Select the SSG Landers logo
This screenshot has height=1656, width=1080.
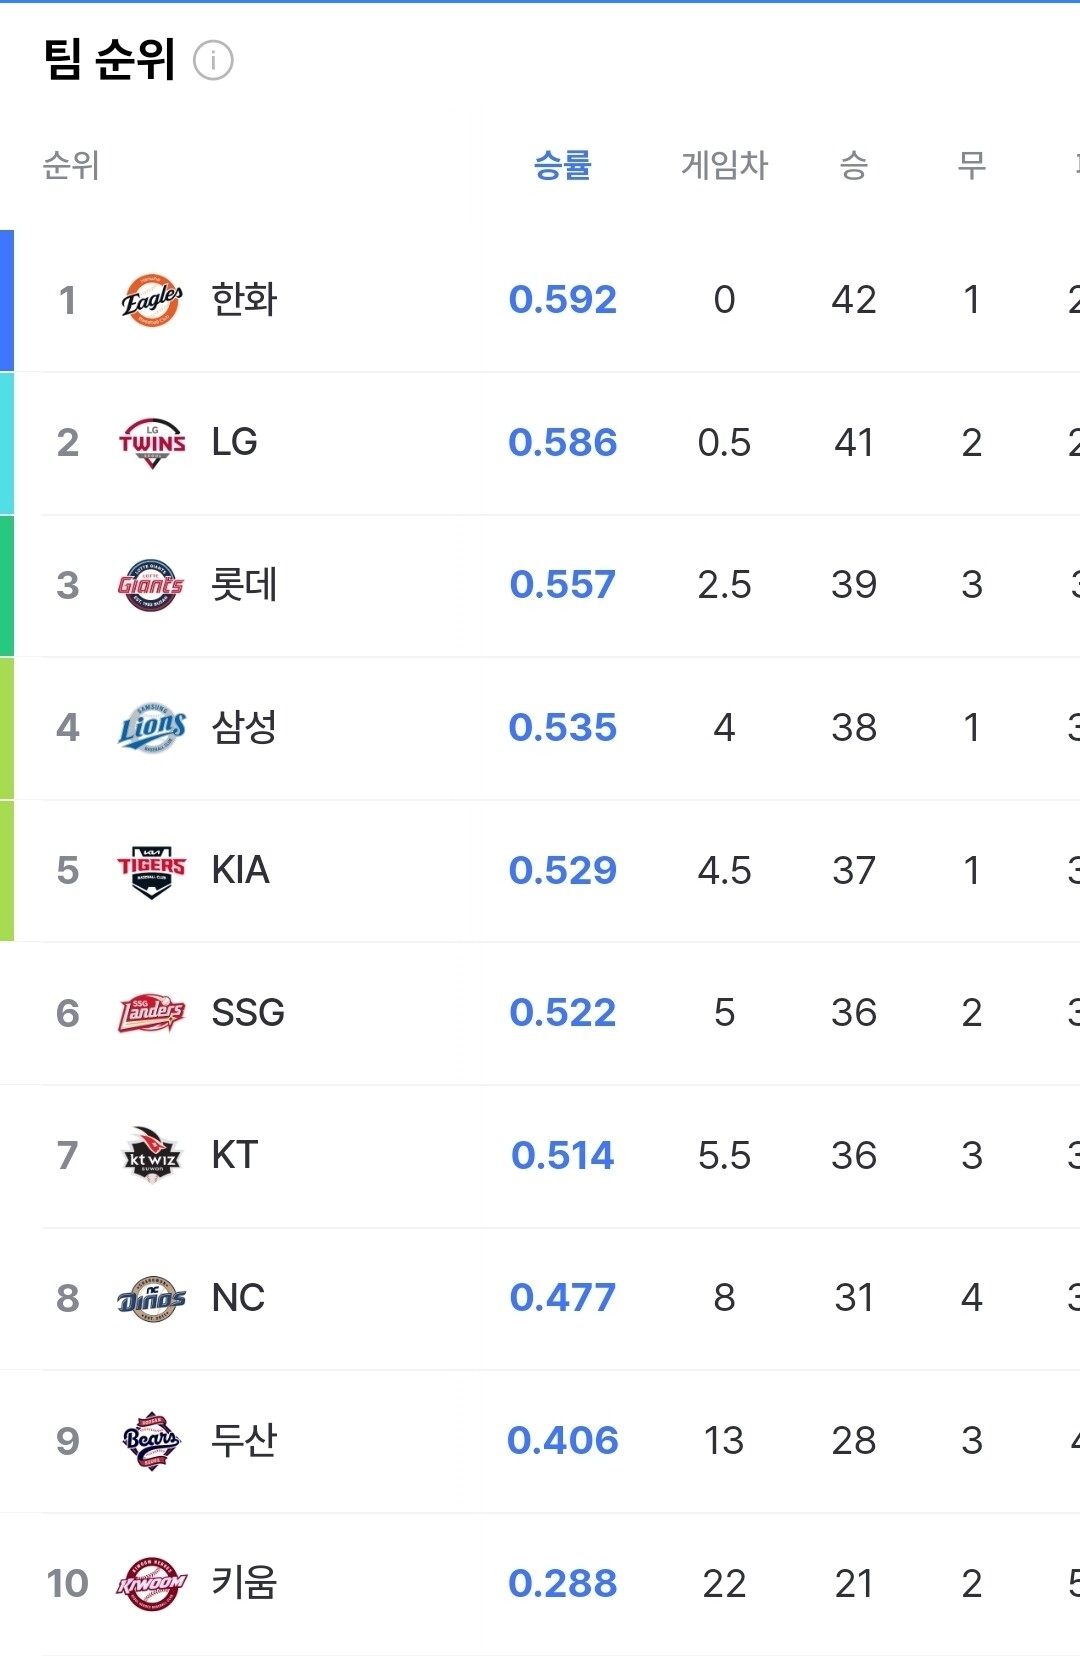coord(152,1013)
